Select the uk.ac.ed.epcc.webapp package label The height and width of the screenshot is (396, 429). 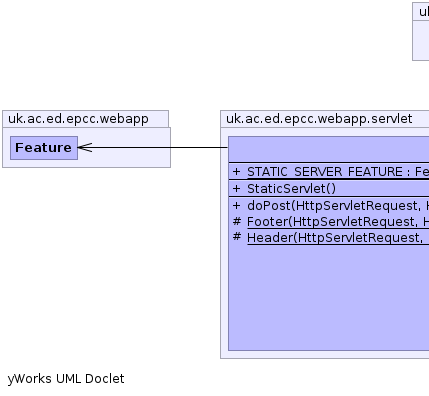click(78, 119)
